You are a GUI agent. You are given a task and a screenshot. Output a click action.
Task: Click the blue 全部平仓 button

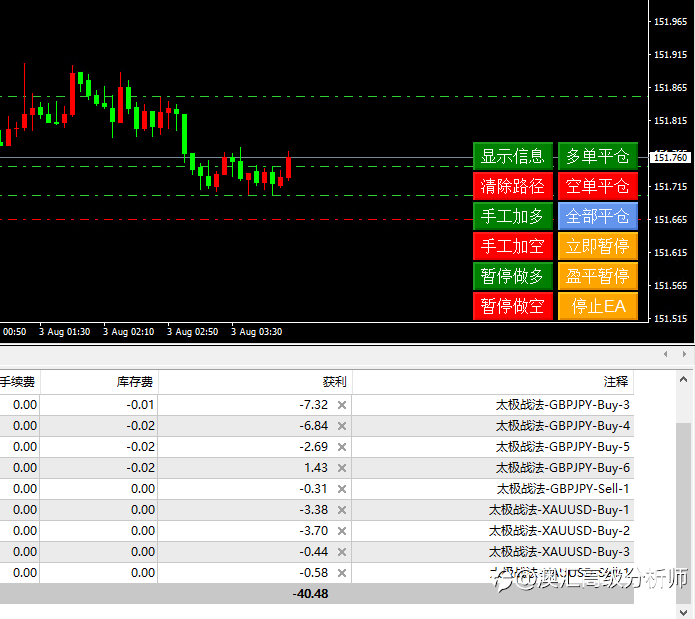tap(597, 216)
